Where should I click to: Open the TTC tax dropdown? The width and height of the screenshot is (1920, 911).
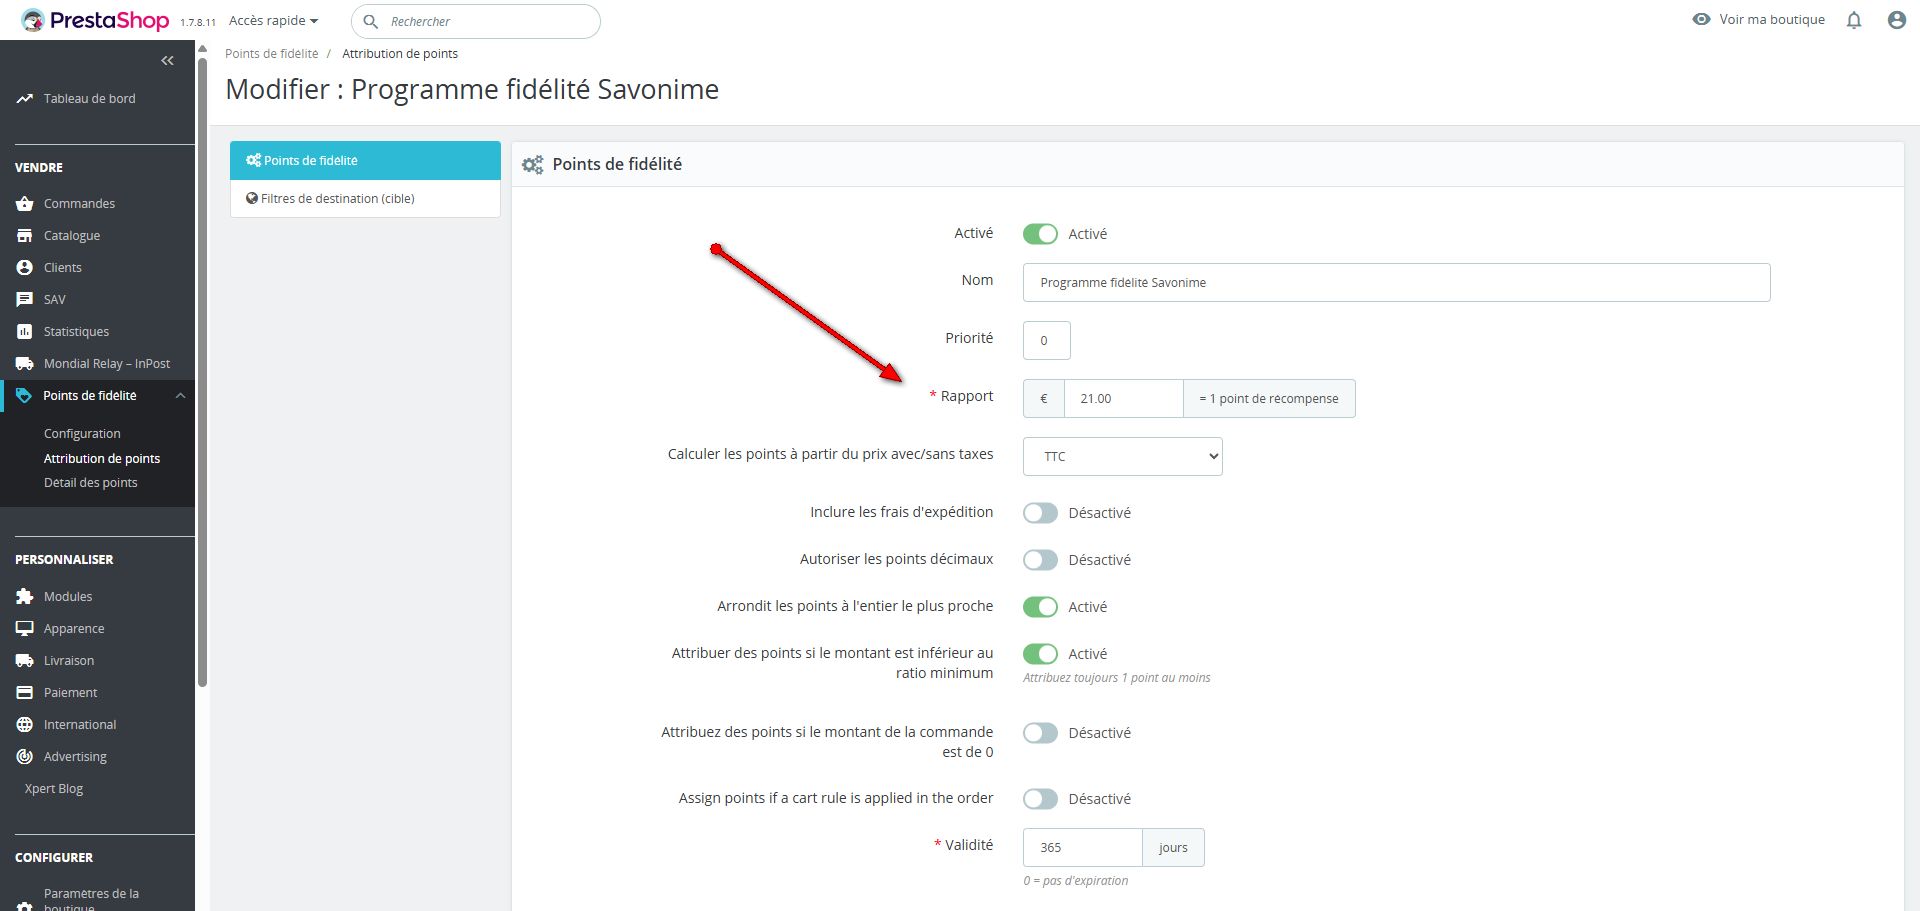coord(1122,457)
